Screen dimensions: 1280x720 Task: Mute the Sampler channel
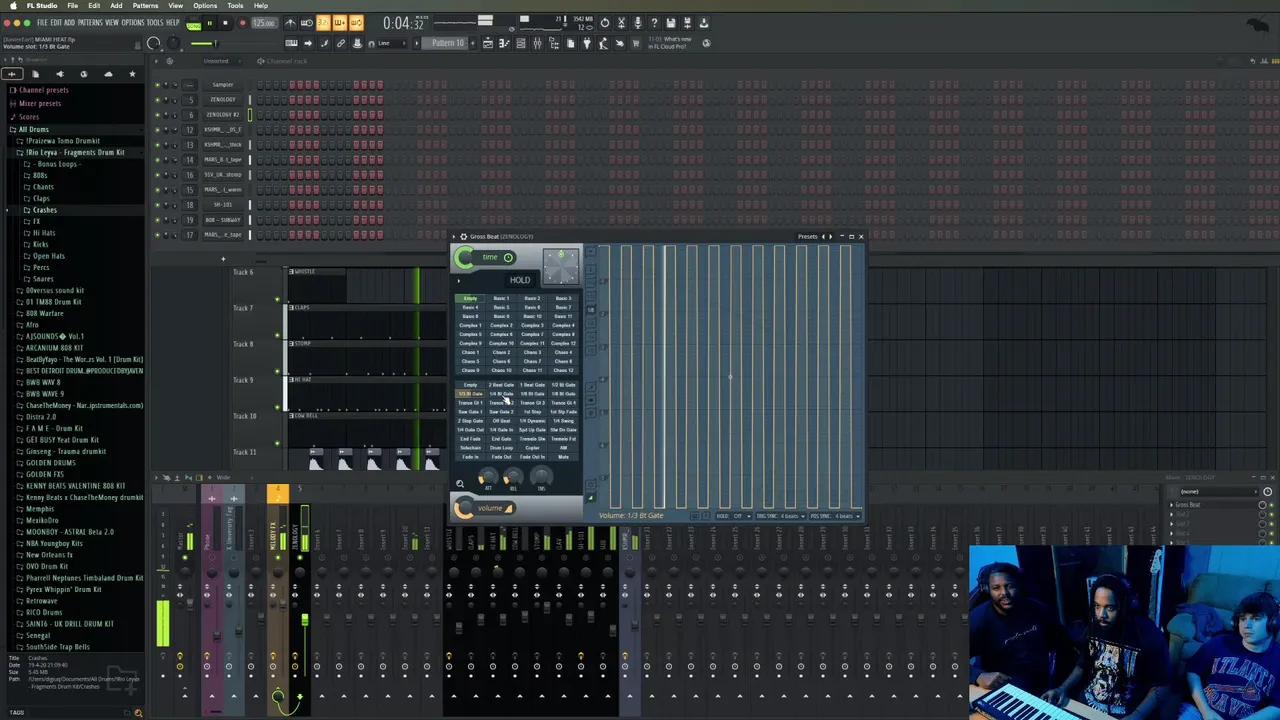click(157, 85)
